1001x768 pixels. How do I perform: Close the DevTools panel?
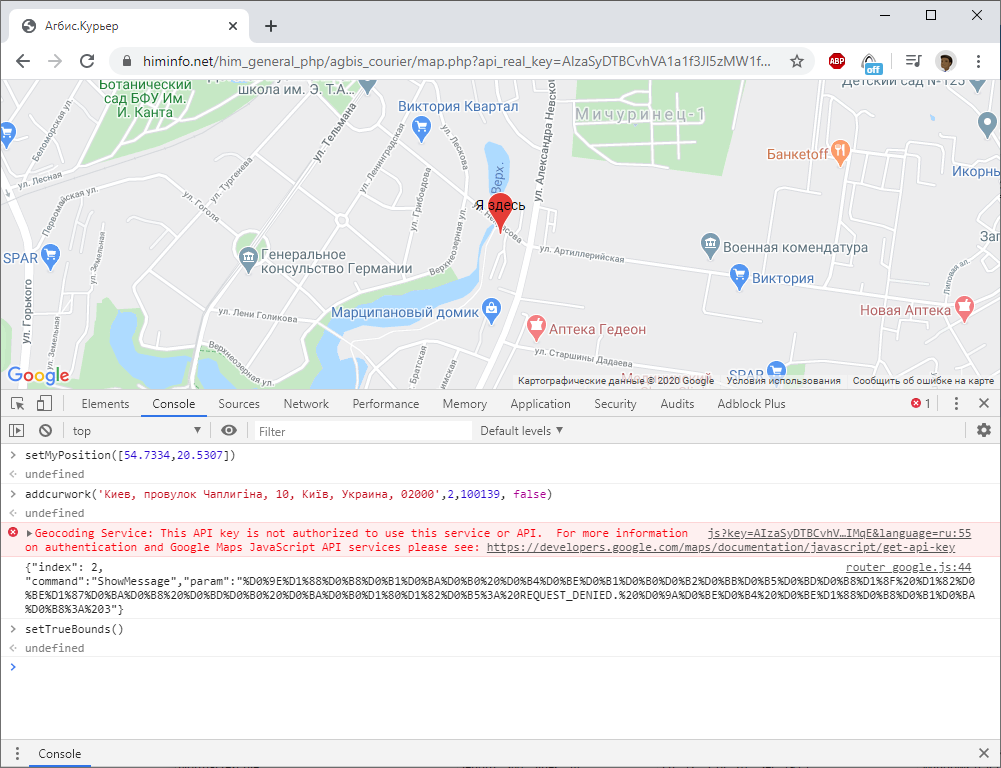(x=984, y=403)
